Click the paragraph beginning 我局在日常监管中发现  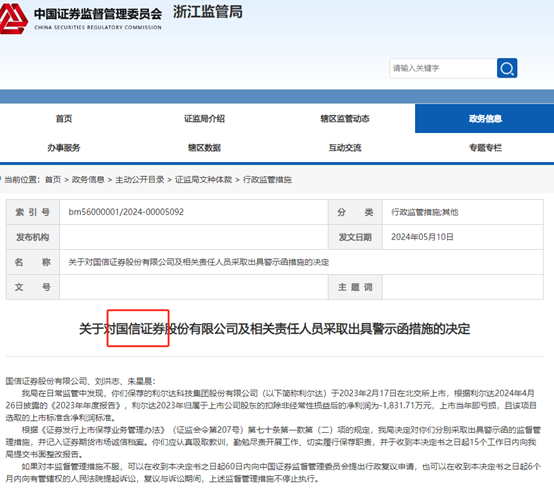[x=271, y=405]
